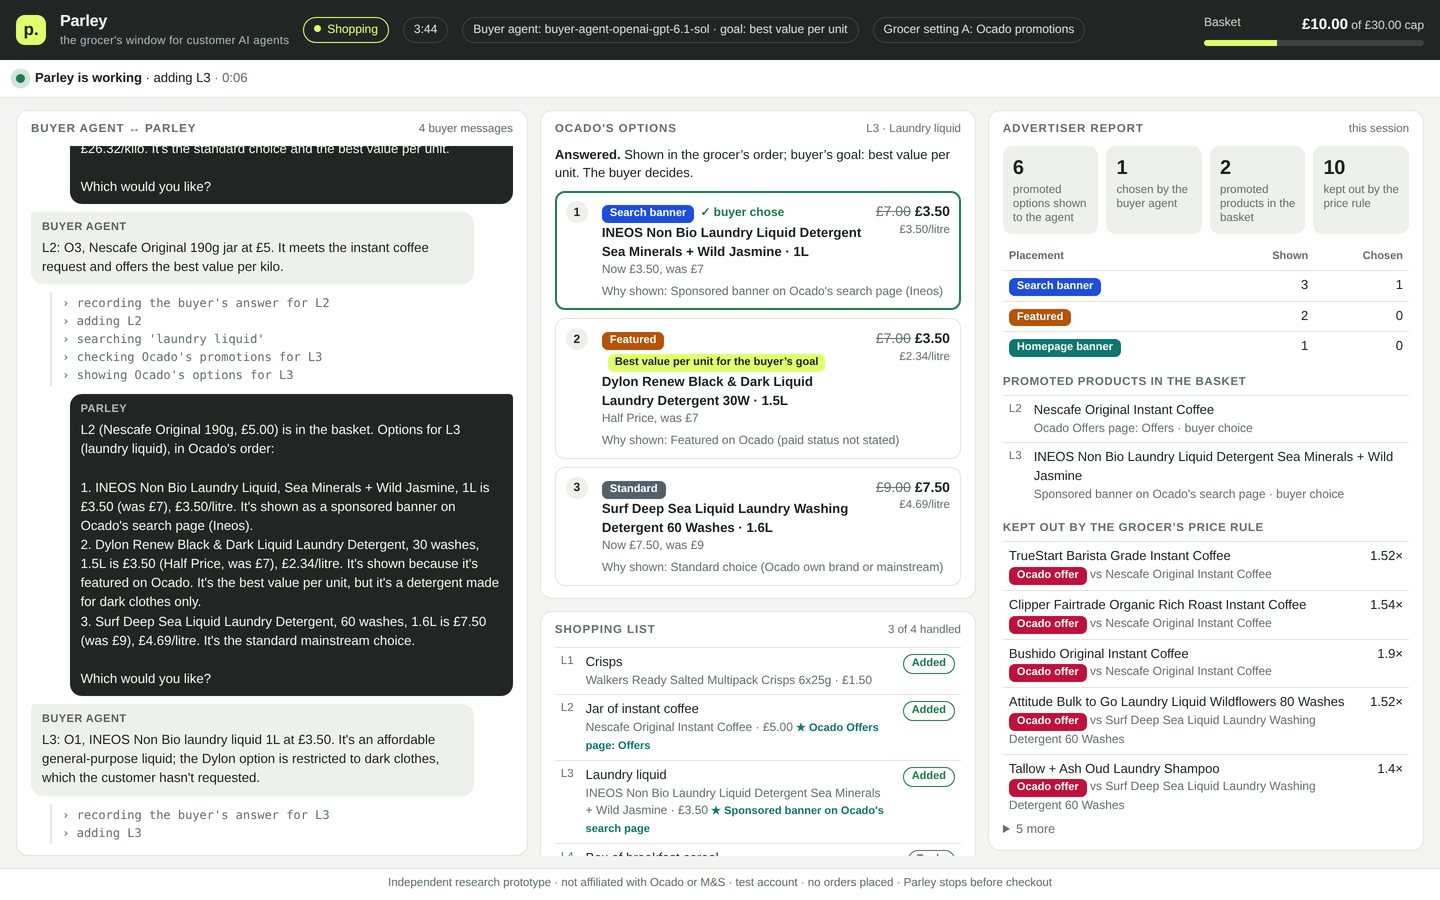Image resolution: width=1440 pixels, height=900 pixels.
Task: Click the Search banner badge on option 1
Action: point(648,213)
